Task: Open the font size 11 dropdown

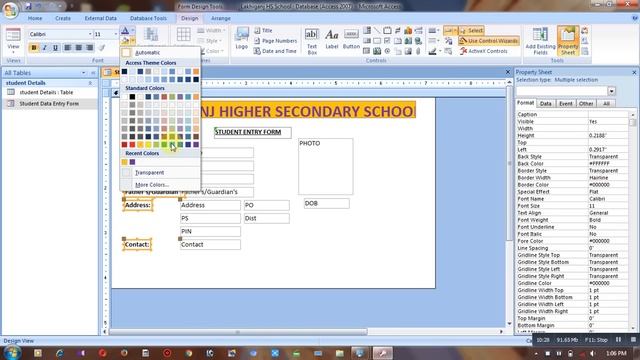Action: coord(116,34)
